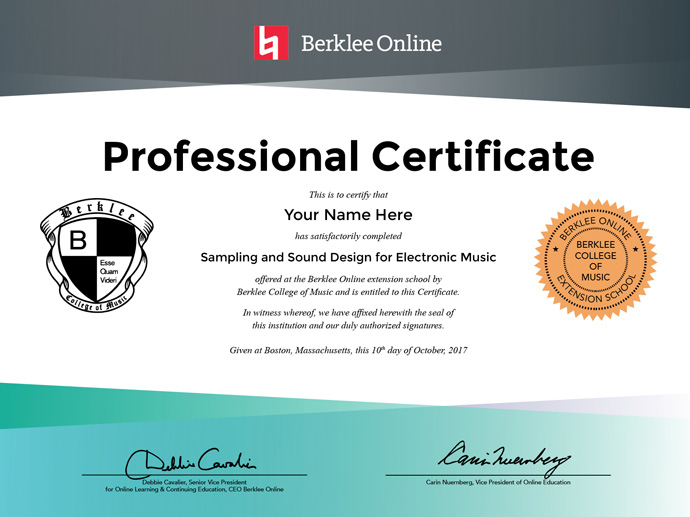690x517 pixels.
Task: Click 'offered at the Berklee Online extension school' line
Action: tap(348, 279)
